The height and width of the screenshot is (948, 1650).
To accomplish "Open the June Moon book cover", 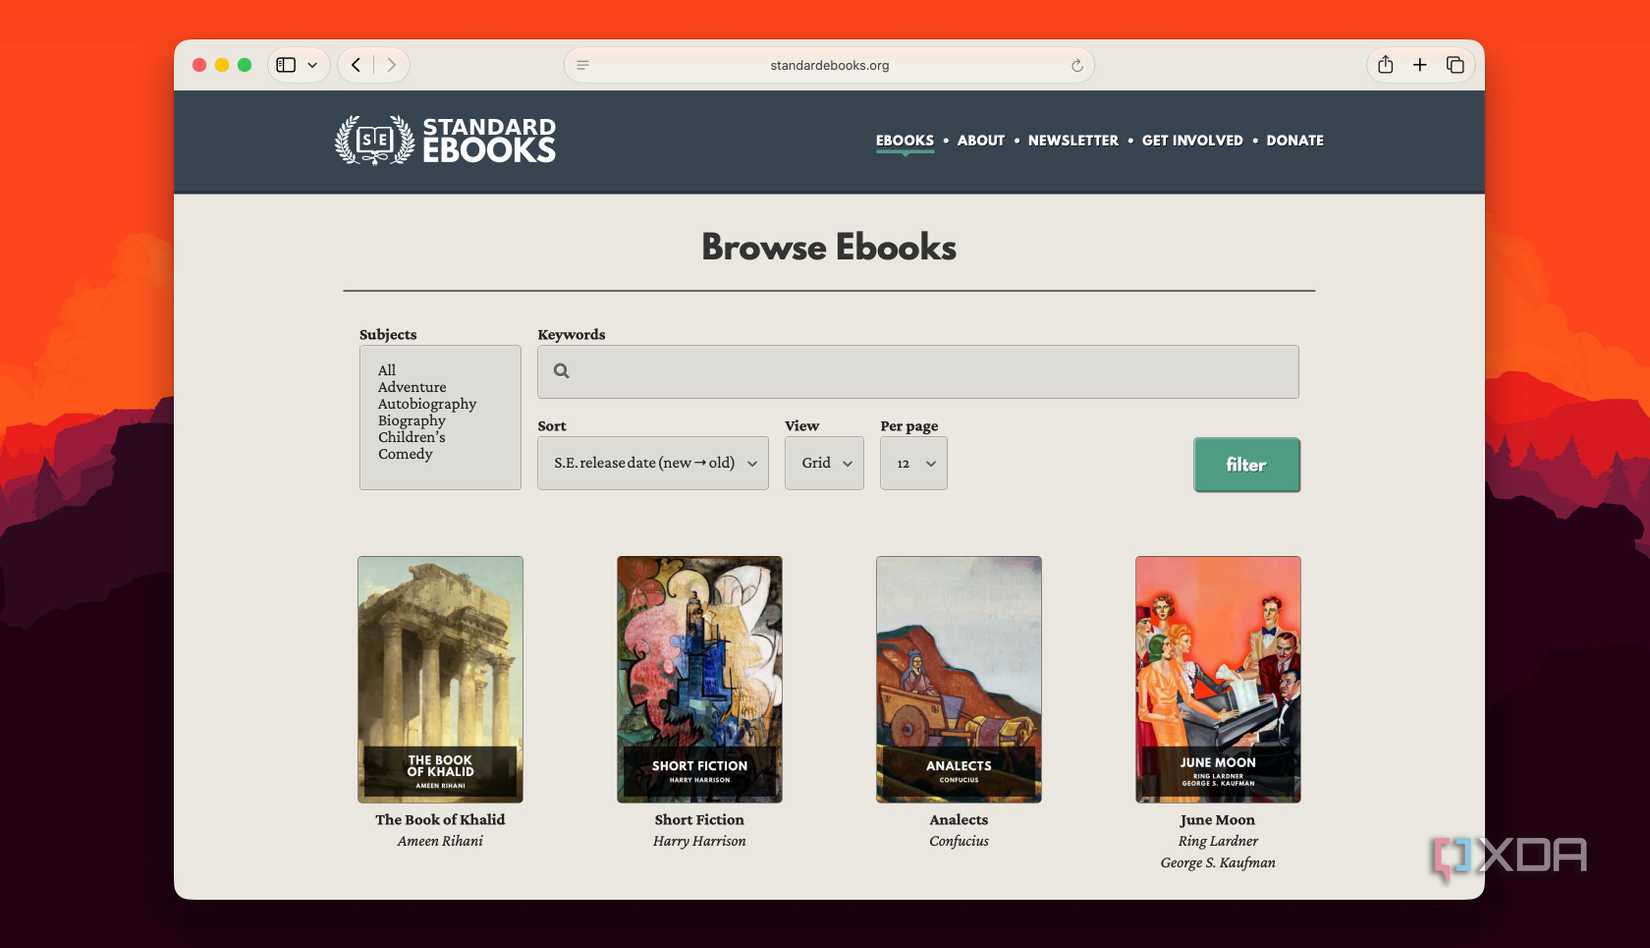I will 1218,680.
